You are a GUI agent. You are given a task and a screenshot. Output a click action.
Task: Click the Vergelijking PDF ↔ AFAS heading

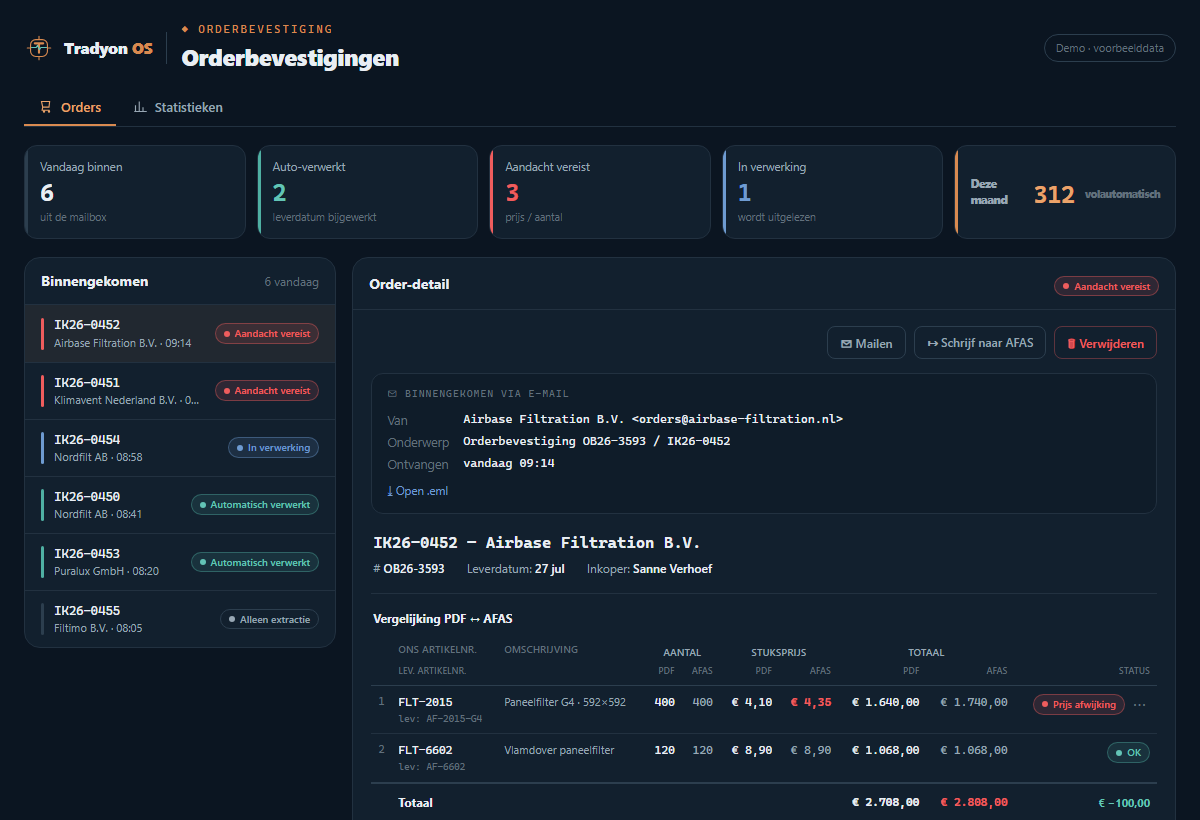442,619
